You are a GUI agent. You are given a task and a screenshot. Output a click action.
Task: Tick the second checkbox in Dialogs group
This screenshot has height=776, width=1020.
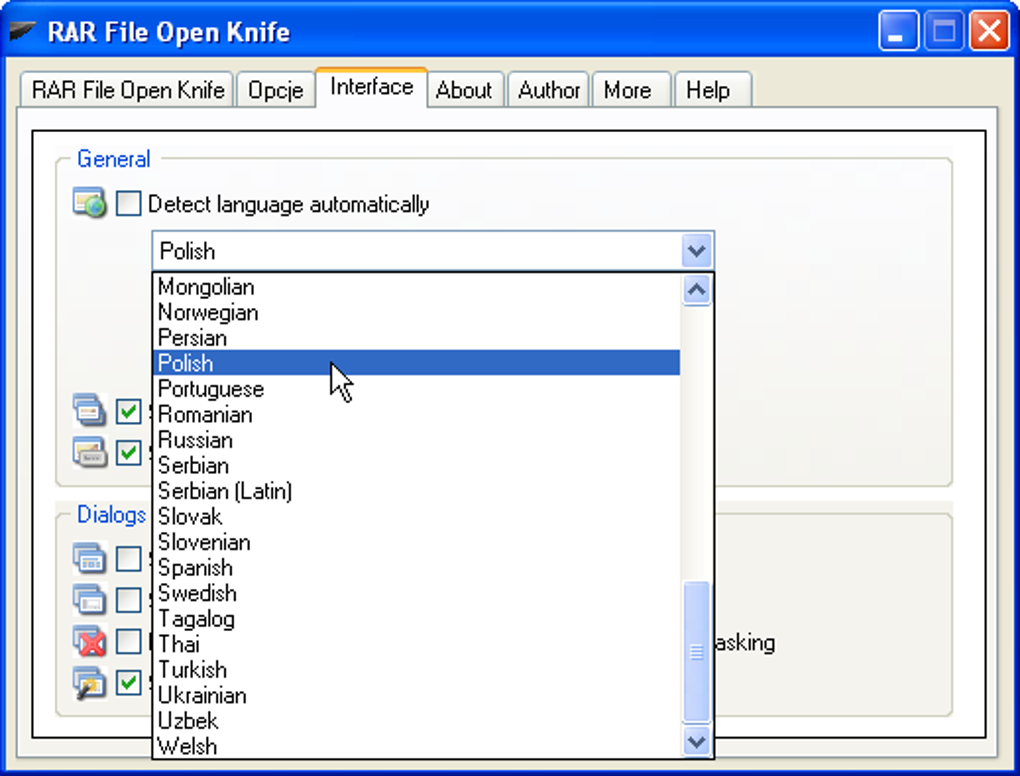pyautogui.click(x=128, y=600)
